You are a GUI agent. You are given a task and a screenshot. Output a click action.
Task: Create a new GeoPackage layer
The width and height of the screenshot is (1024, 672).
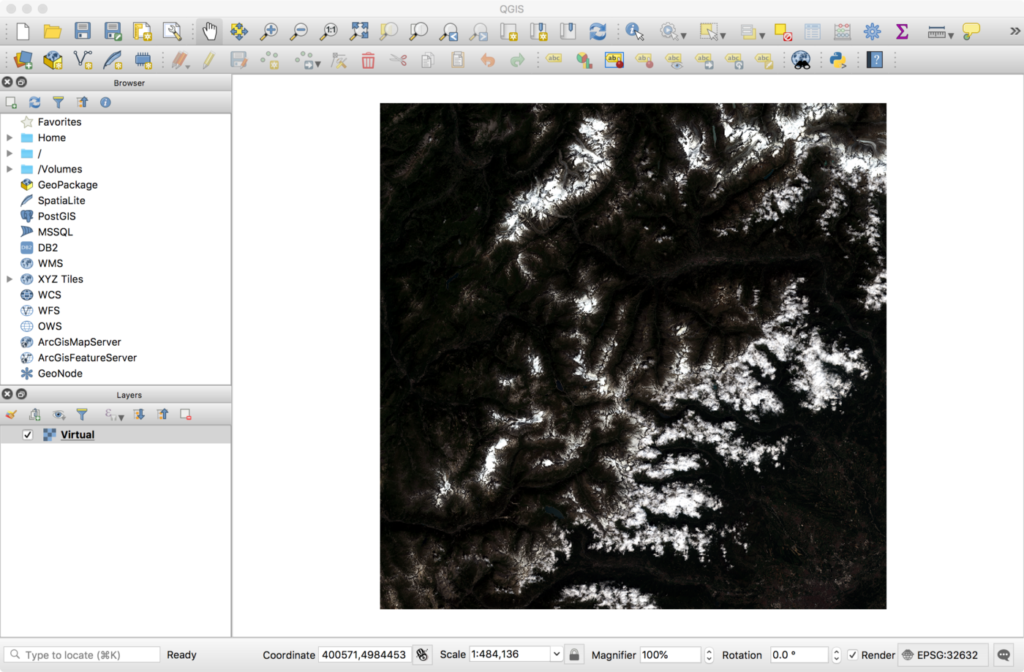coord(52,60)
